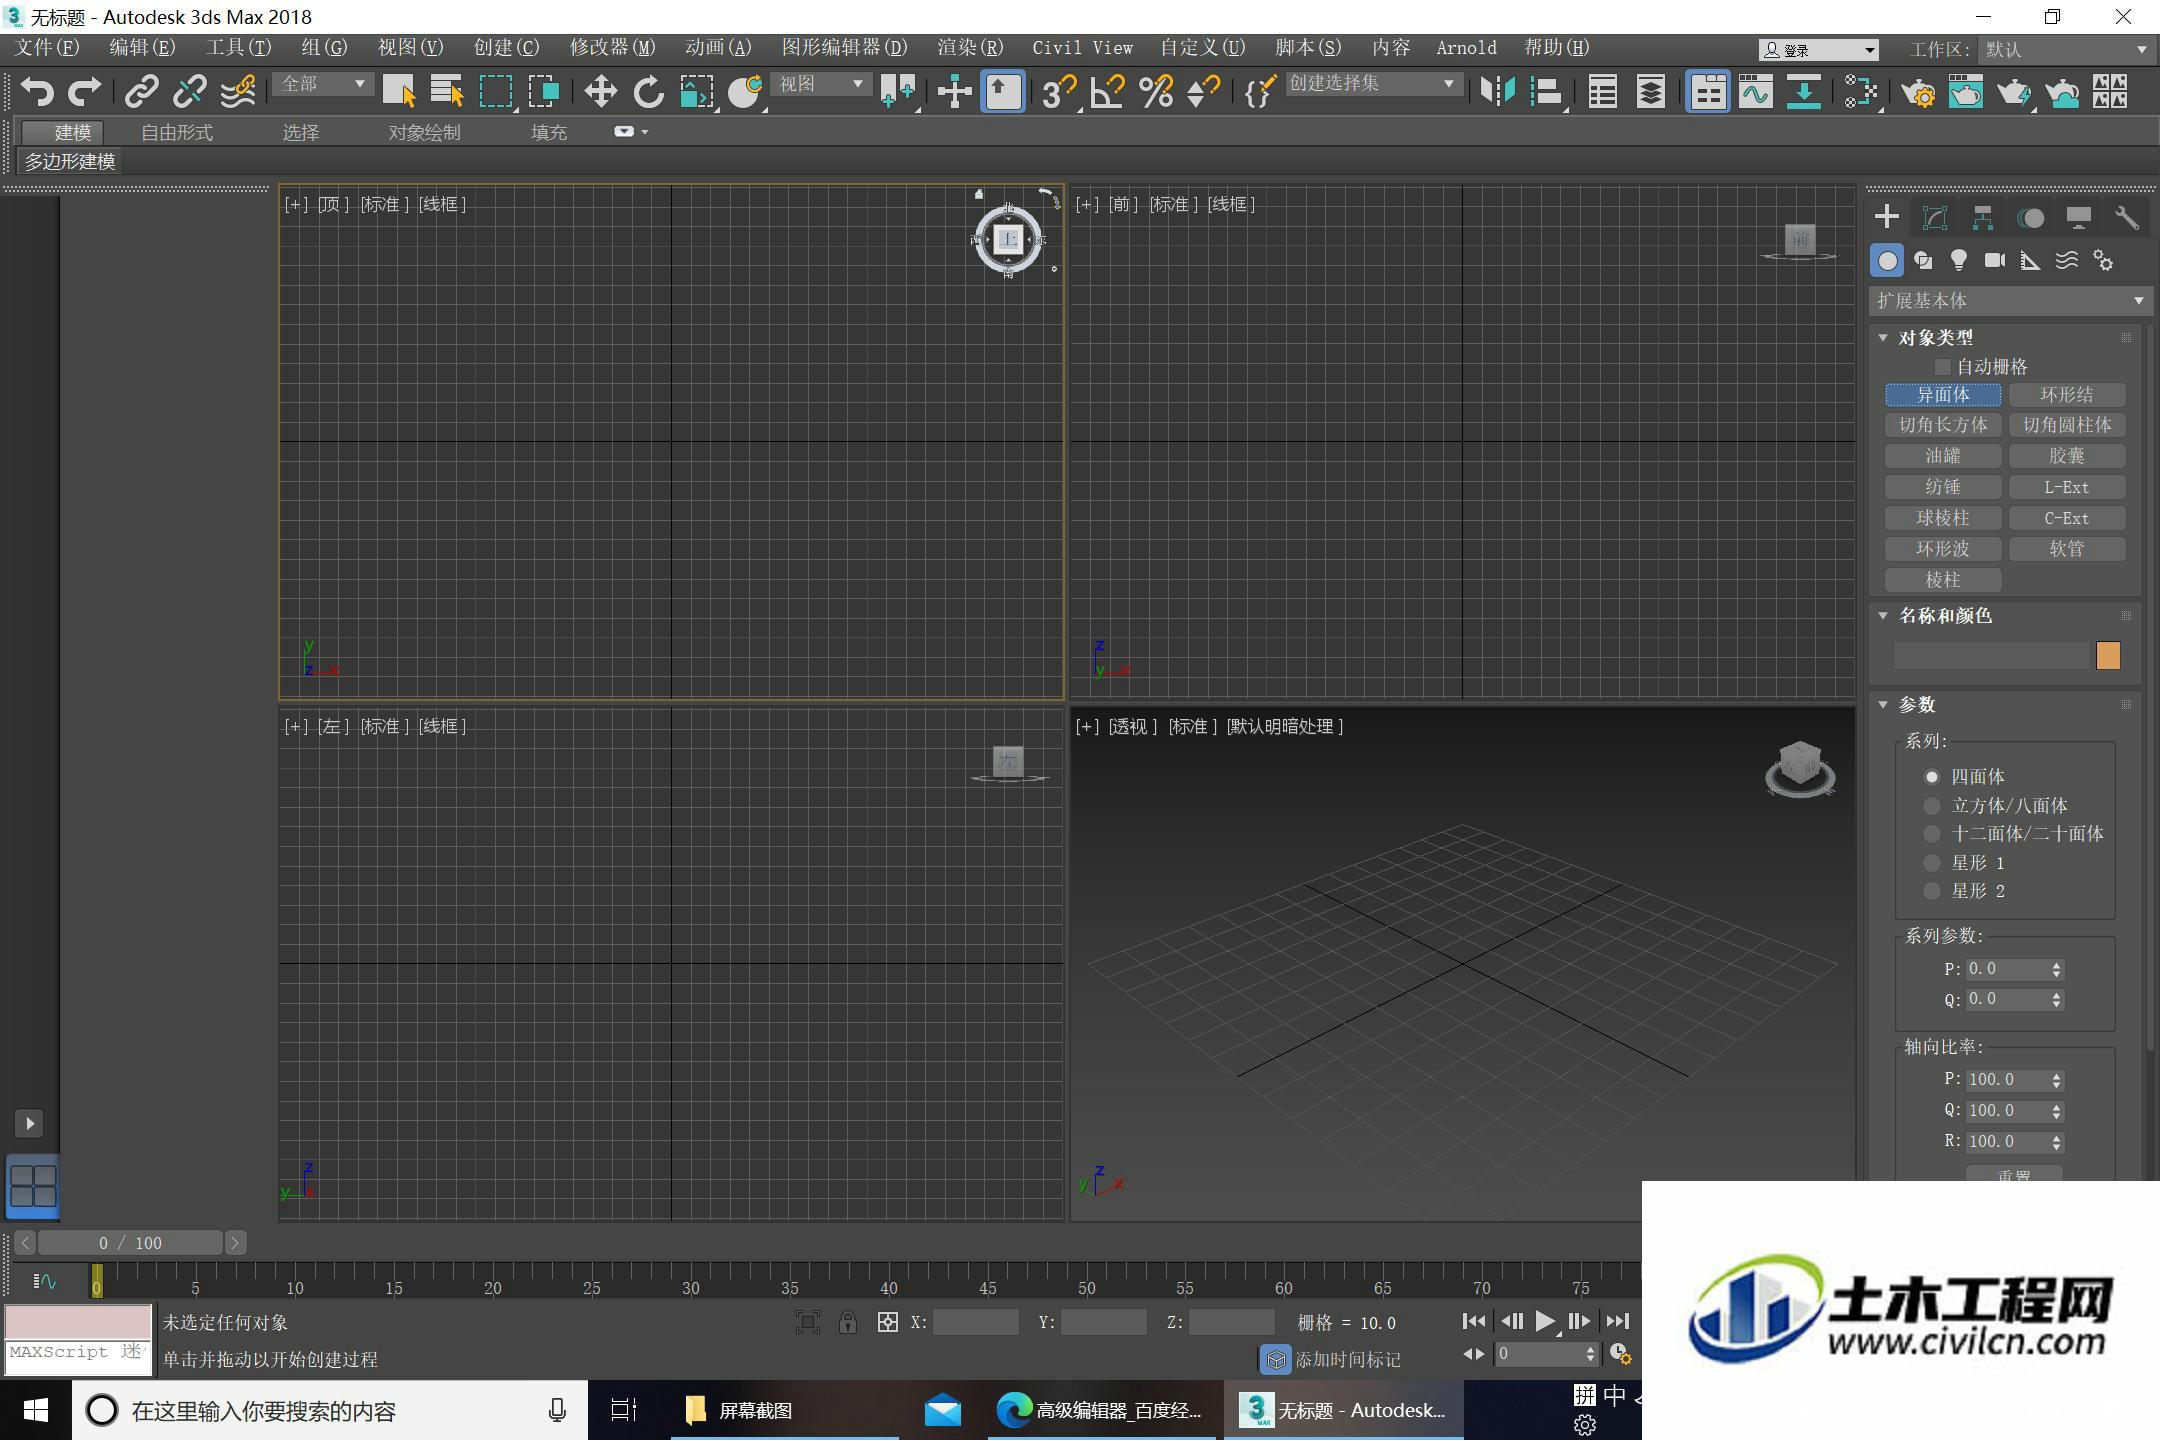The height and width of the screenshot is (1440, 2160).
Task: Switch to the 对象绘制 ribbon tab
Action: pos(424,132)
